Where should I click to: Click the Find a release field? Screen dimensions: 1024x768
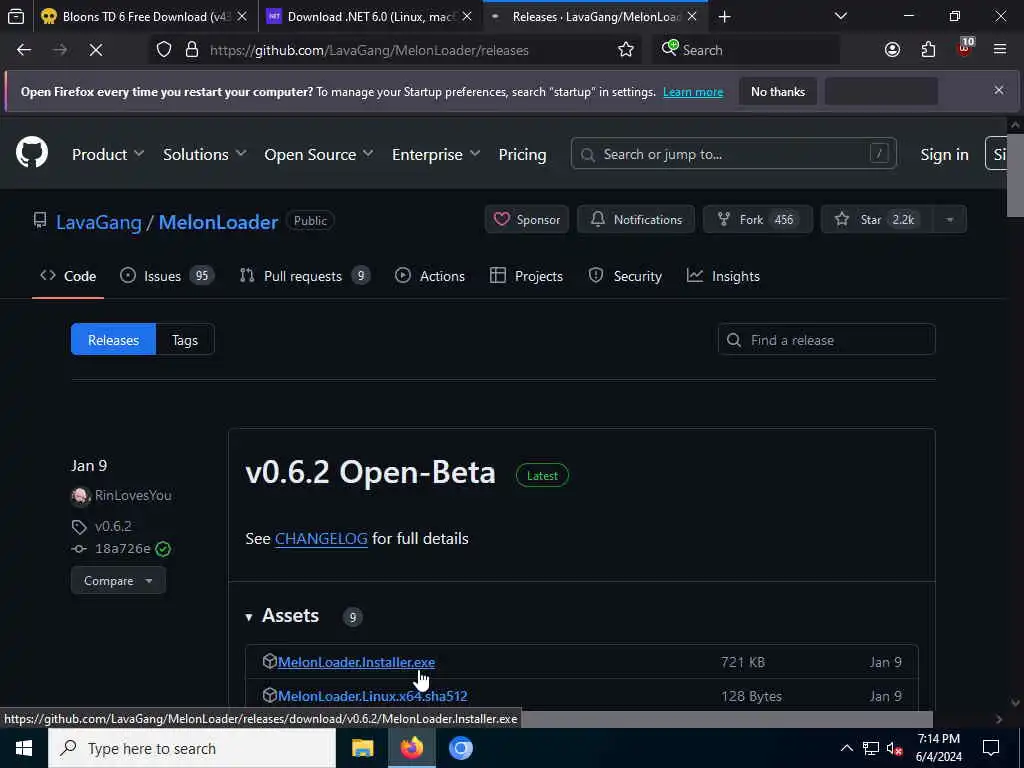826,340
